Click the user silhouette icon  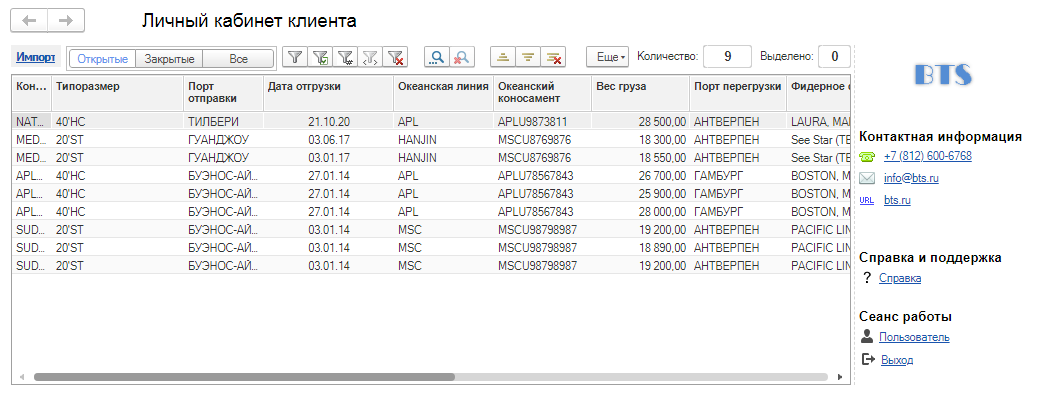867,336
